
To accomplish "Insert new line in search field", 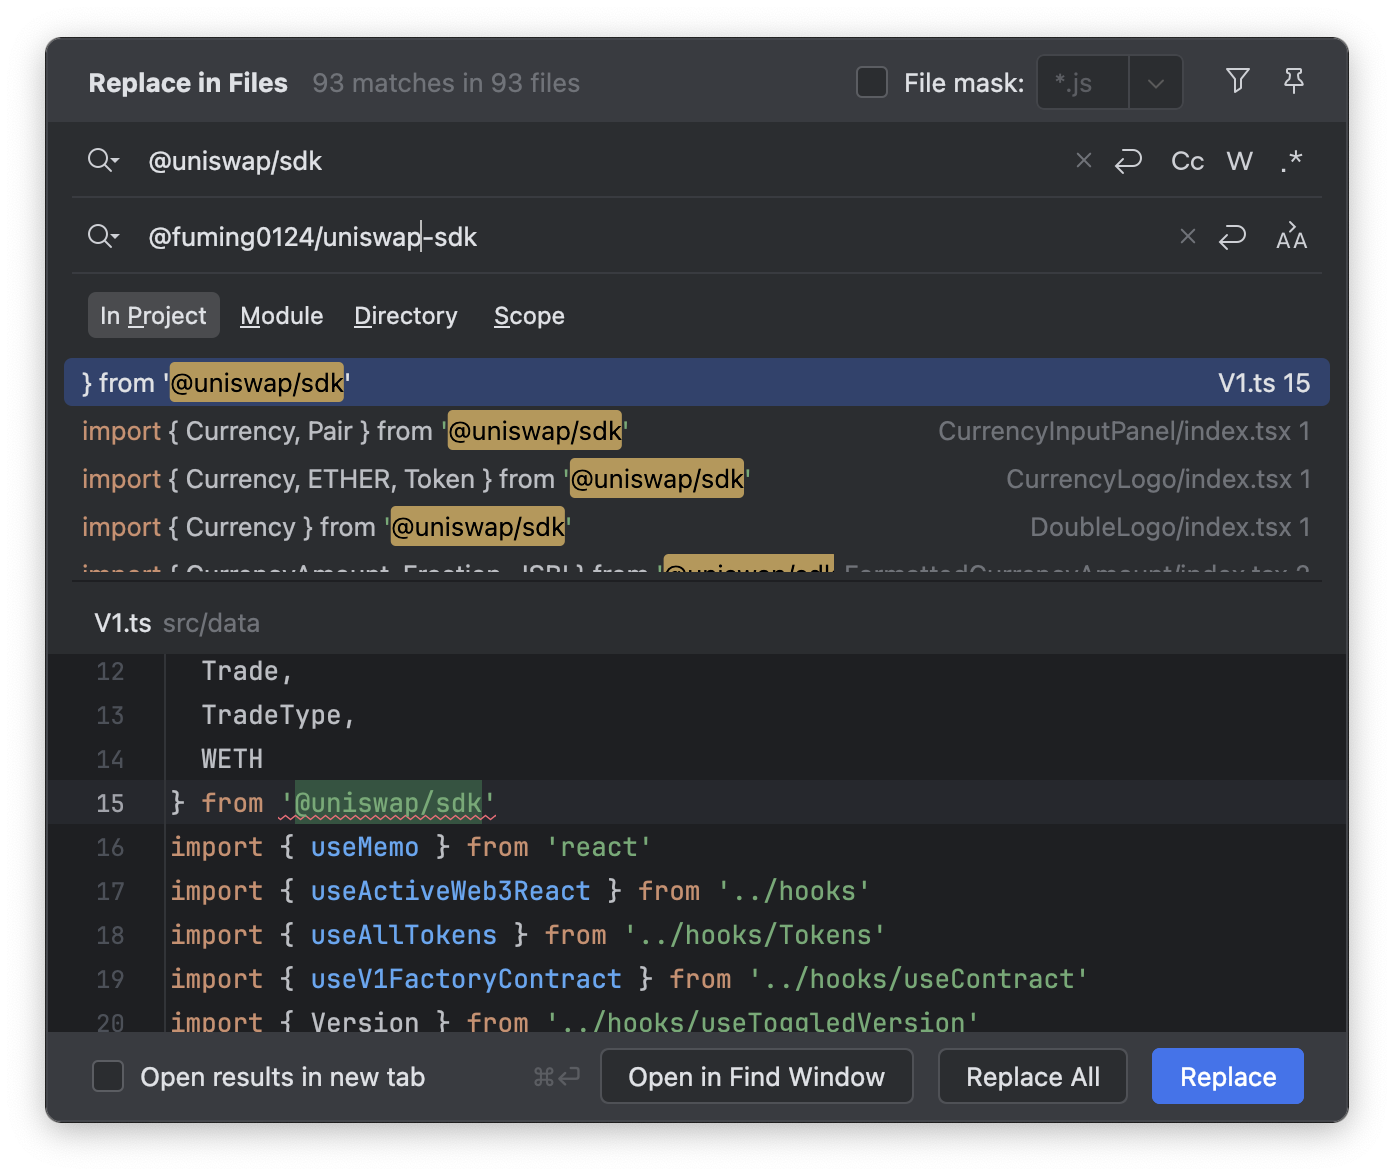I will pyautogui.click(x=1128, y=161).
